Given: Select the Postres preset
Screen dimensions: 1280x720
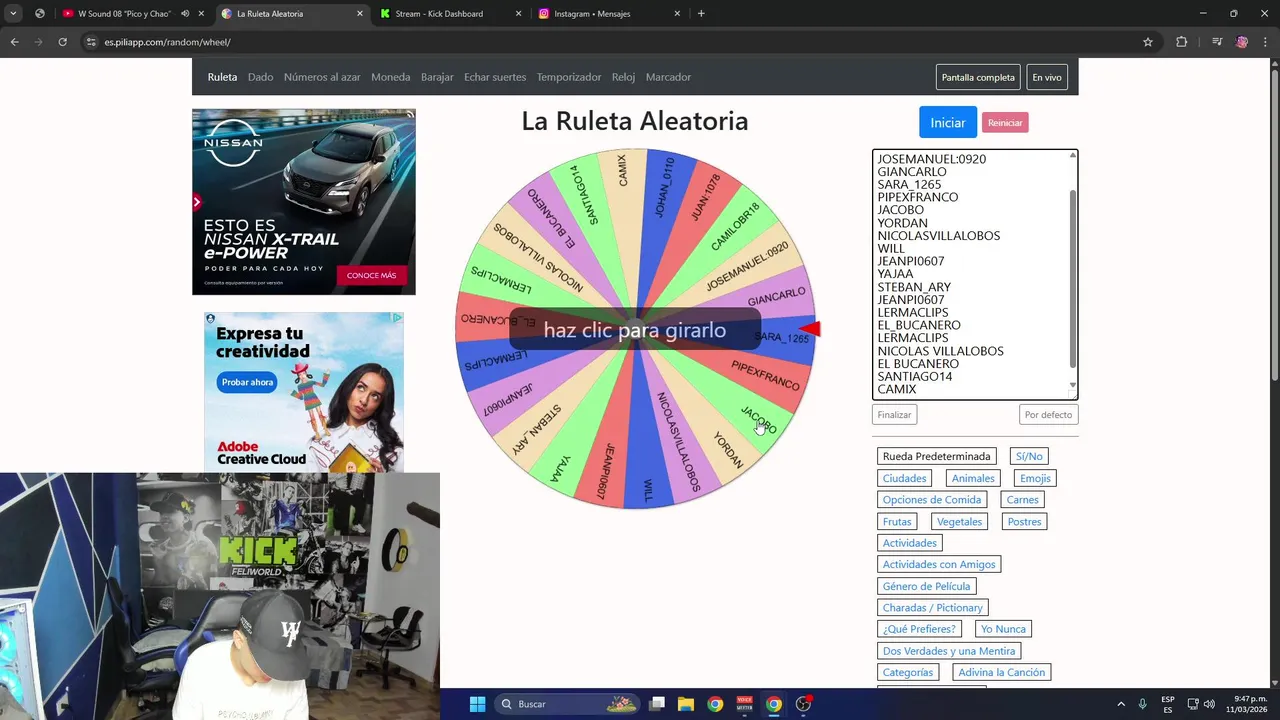Looking at the screenshot, I should (x=1024, y=522).
